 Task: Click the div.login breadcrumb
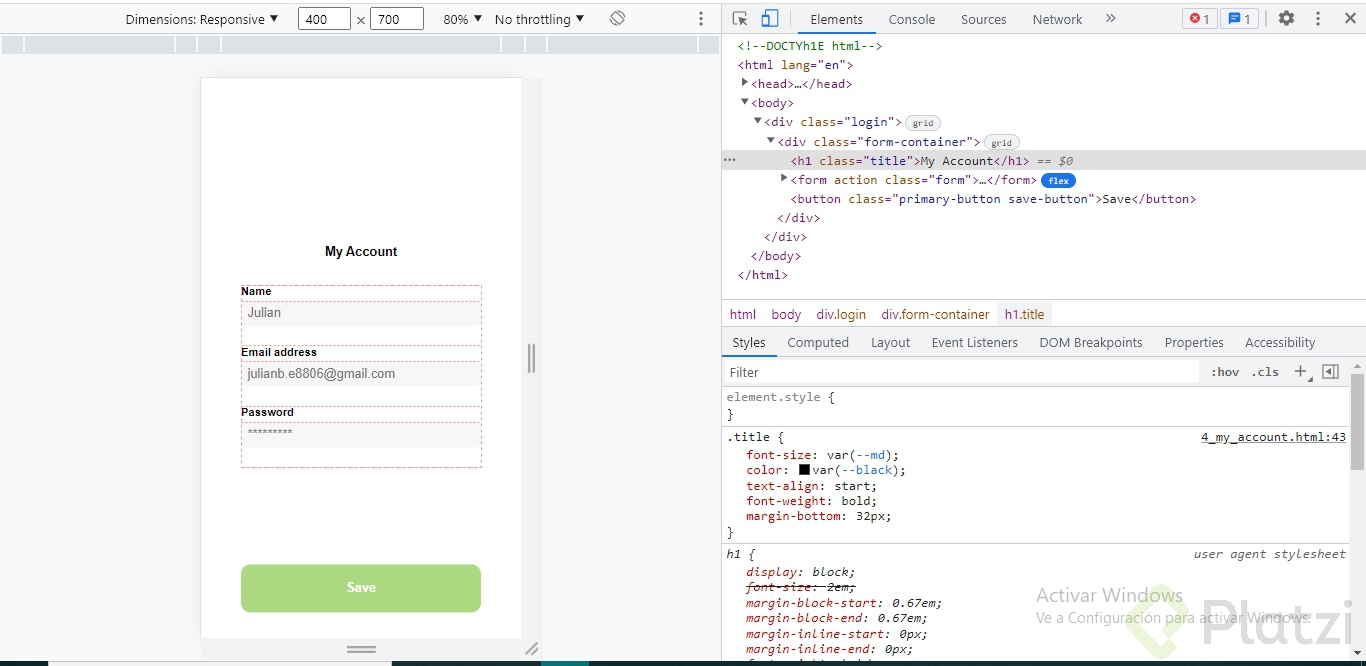coord(841,314)
